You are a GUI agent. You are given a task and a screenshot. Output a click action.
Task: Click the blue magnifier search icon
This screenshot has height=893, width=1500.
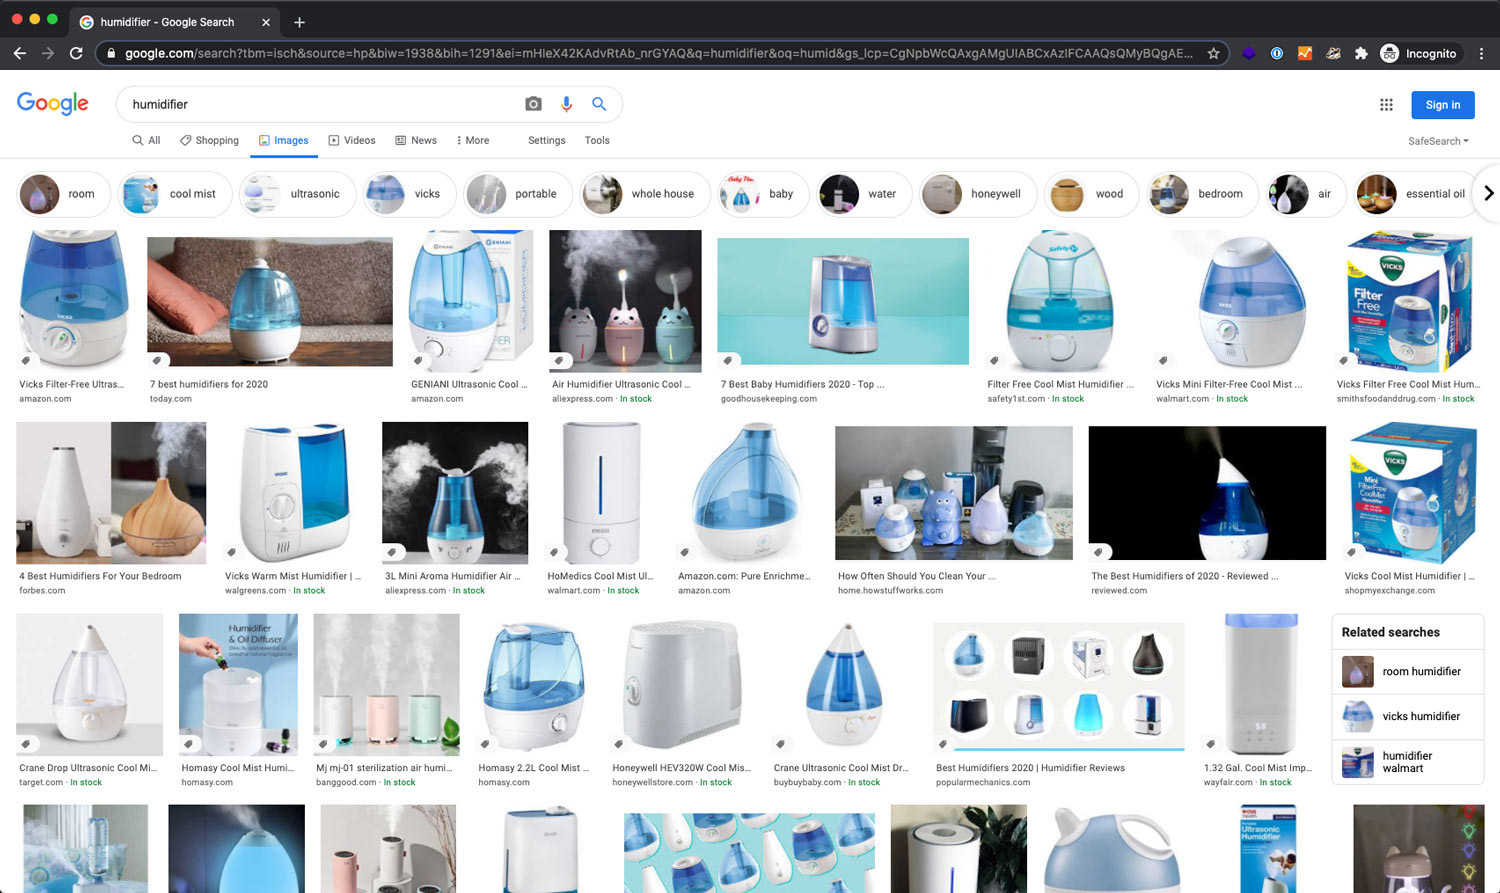point(599,104)
